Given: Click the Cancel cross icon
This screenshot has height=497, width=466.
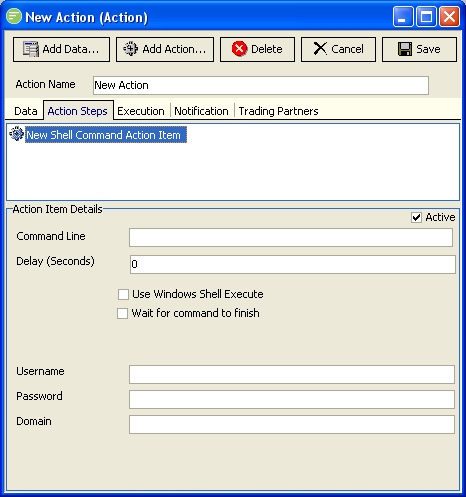Looking at the screenshot, I should click(320, 49).
